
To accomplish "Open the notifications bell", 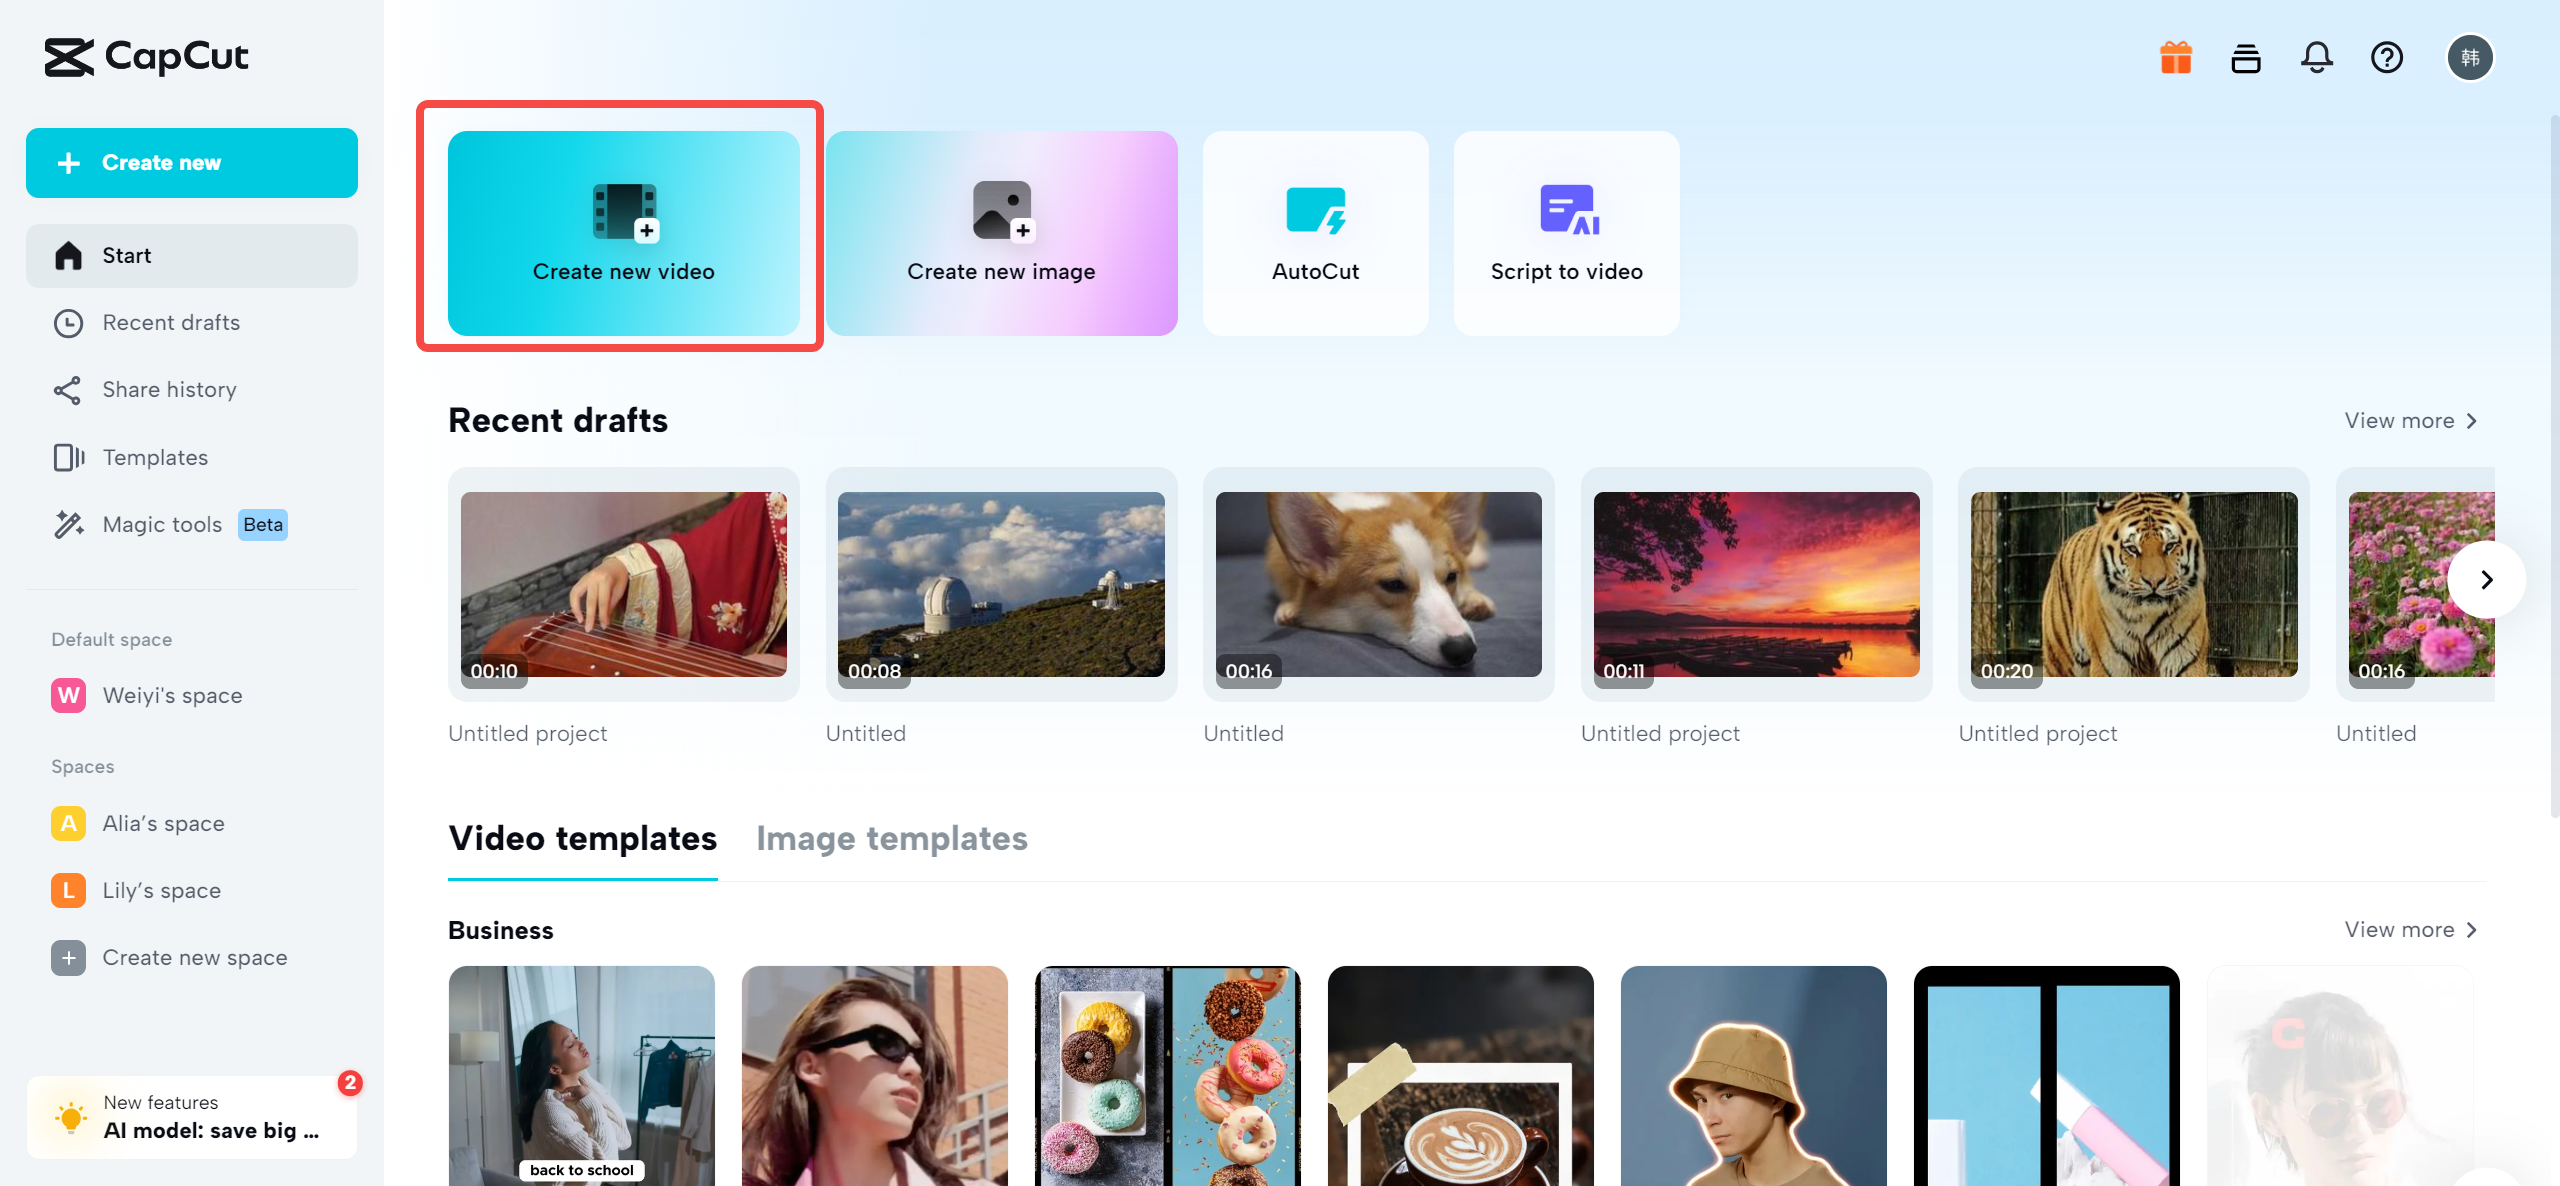I will tap(2316, 58).
